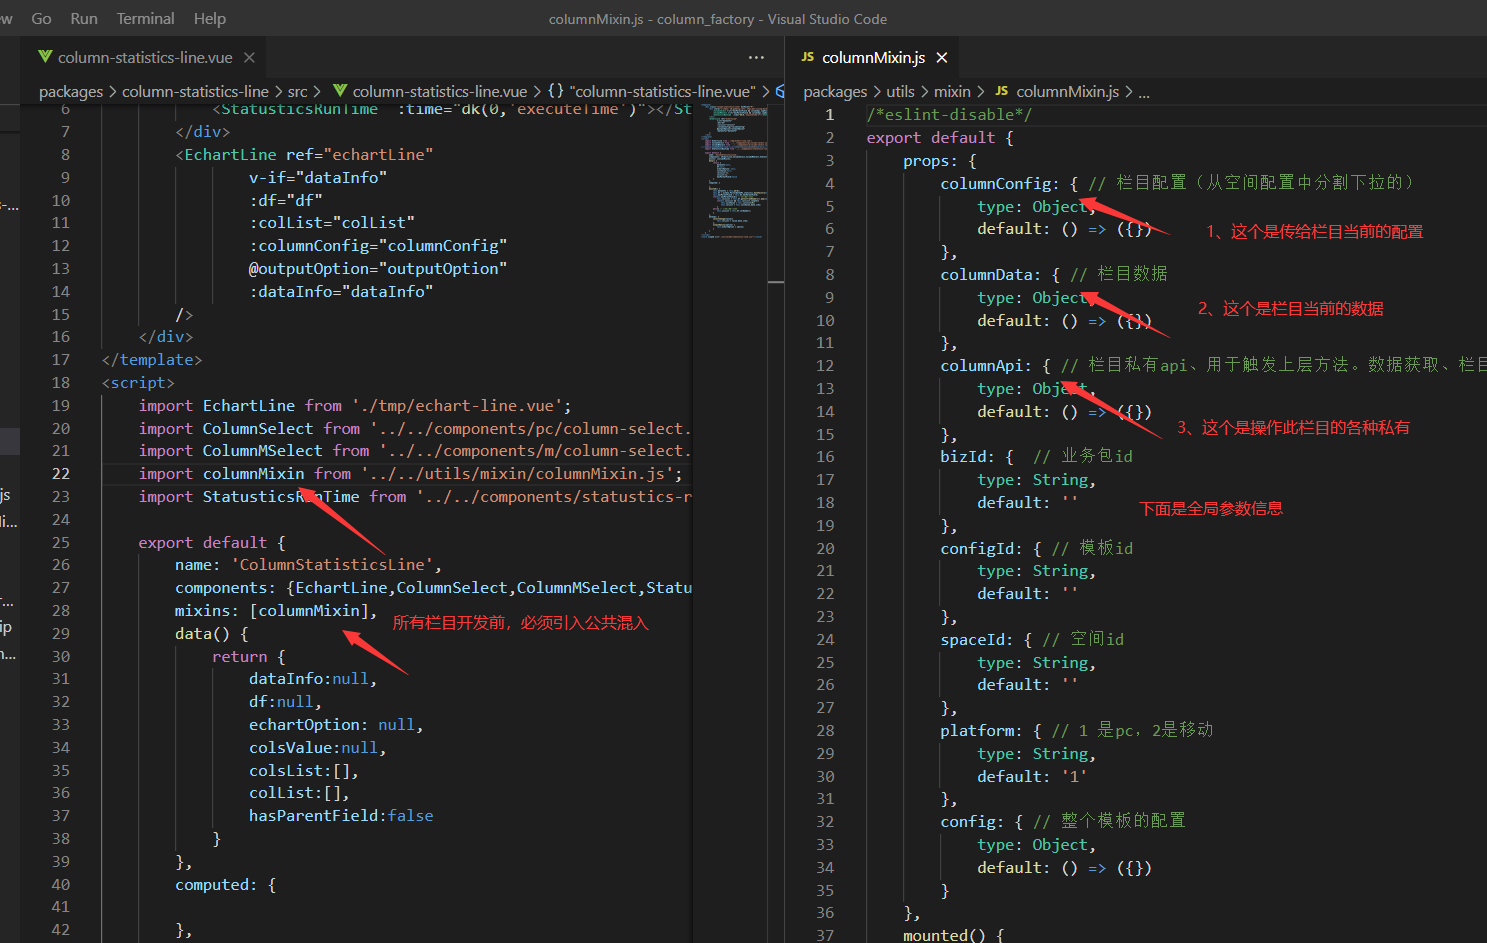Expand the 'utils' breadcrumb in right editor
This screenshot has height=943, width=1487.
pyautogui.click(x=900, y=91)
